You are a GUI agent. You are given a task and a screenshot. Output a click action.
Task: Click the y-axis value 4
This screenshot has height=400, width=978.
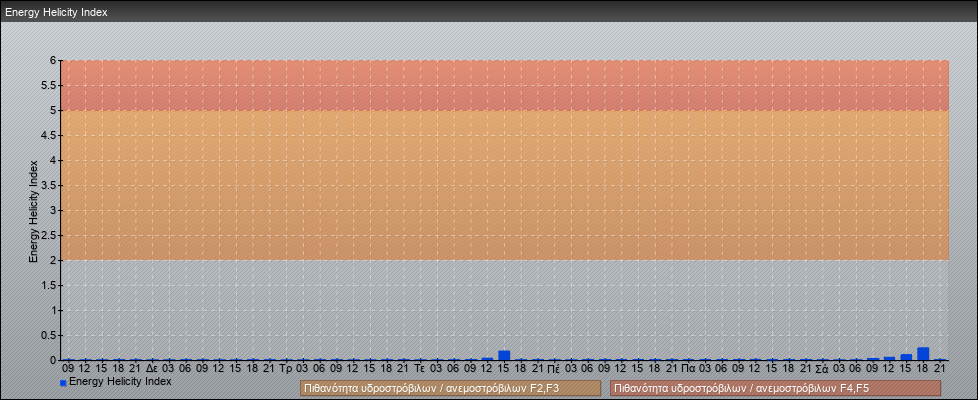(54, 160)
